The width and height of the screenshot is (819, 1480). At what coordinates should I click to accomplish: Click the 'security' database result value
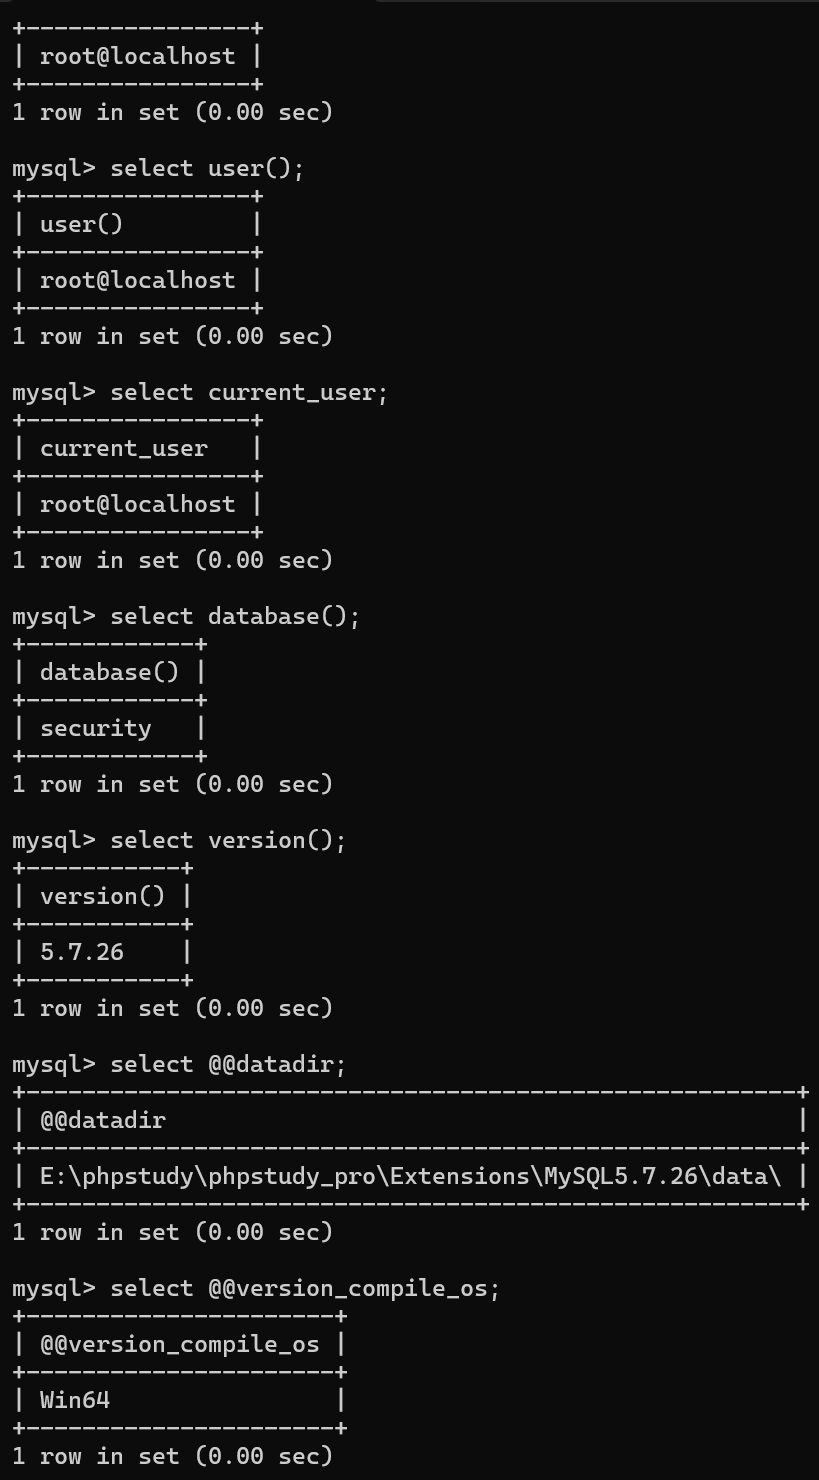[96, 728]
